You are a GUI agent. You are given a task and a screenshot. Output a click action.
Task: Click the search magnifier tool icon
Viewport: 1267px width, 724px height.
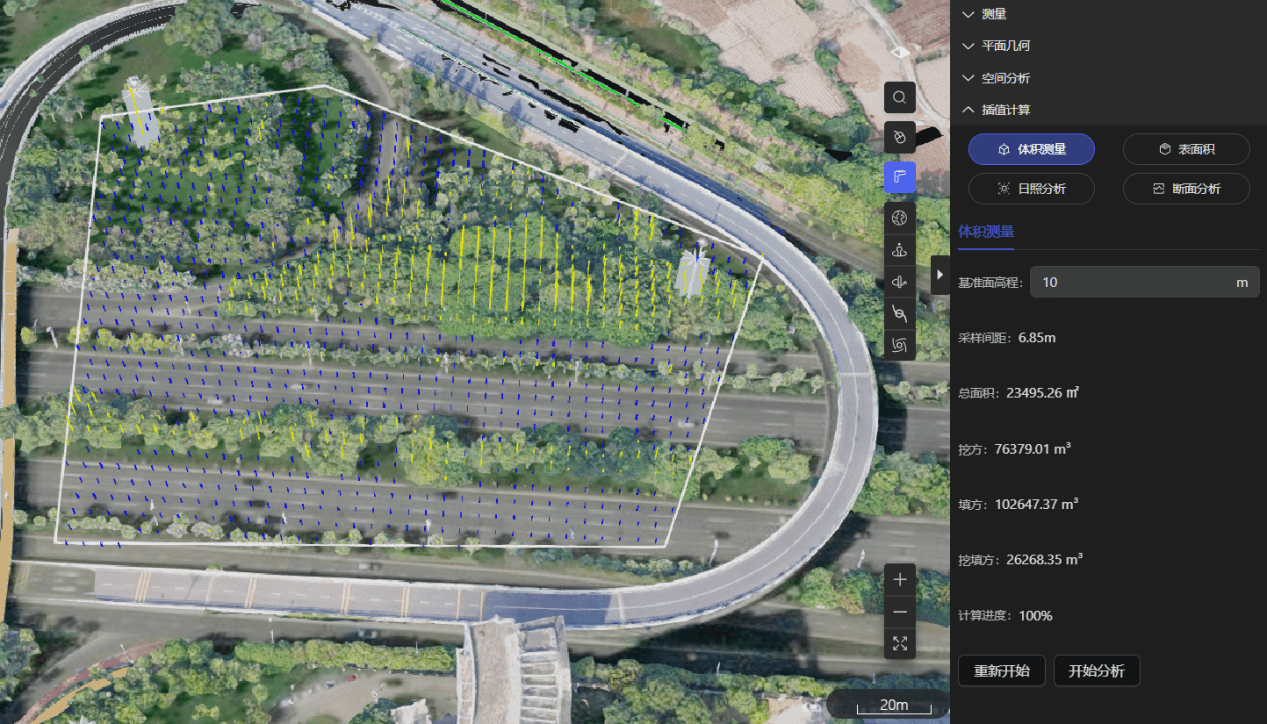coord(900,97)
